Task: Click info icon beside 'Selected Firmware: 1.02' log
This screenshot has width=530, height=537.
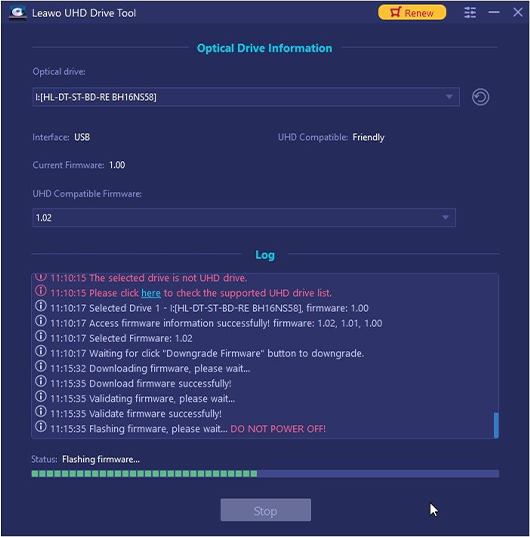Action: coord(41,336)
